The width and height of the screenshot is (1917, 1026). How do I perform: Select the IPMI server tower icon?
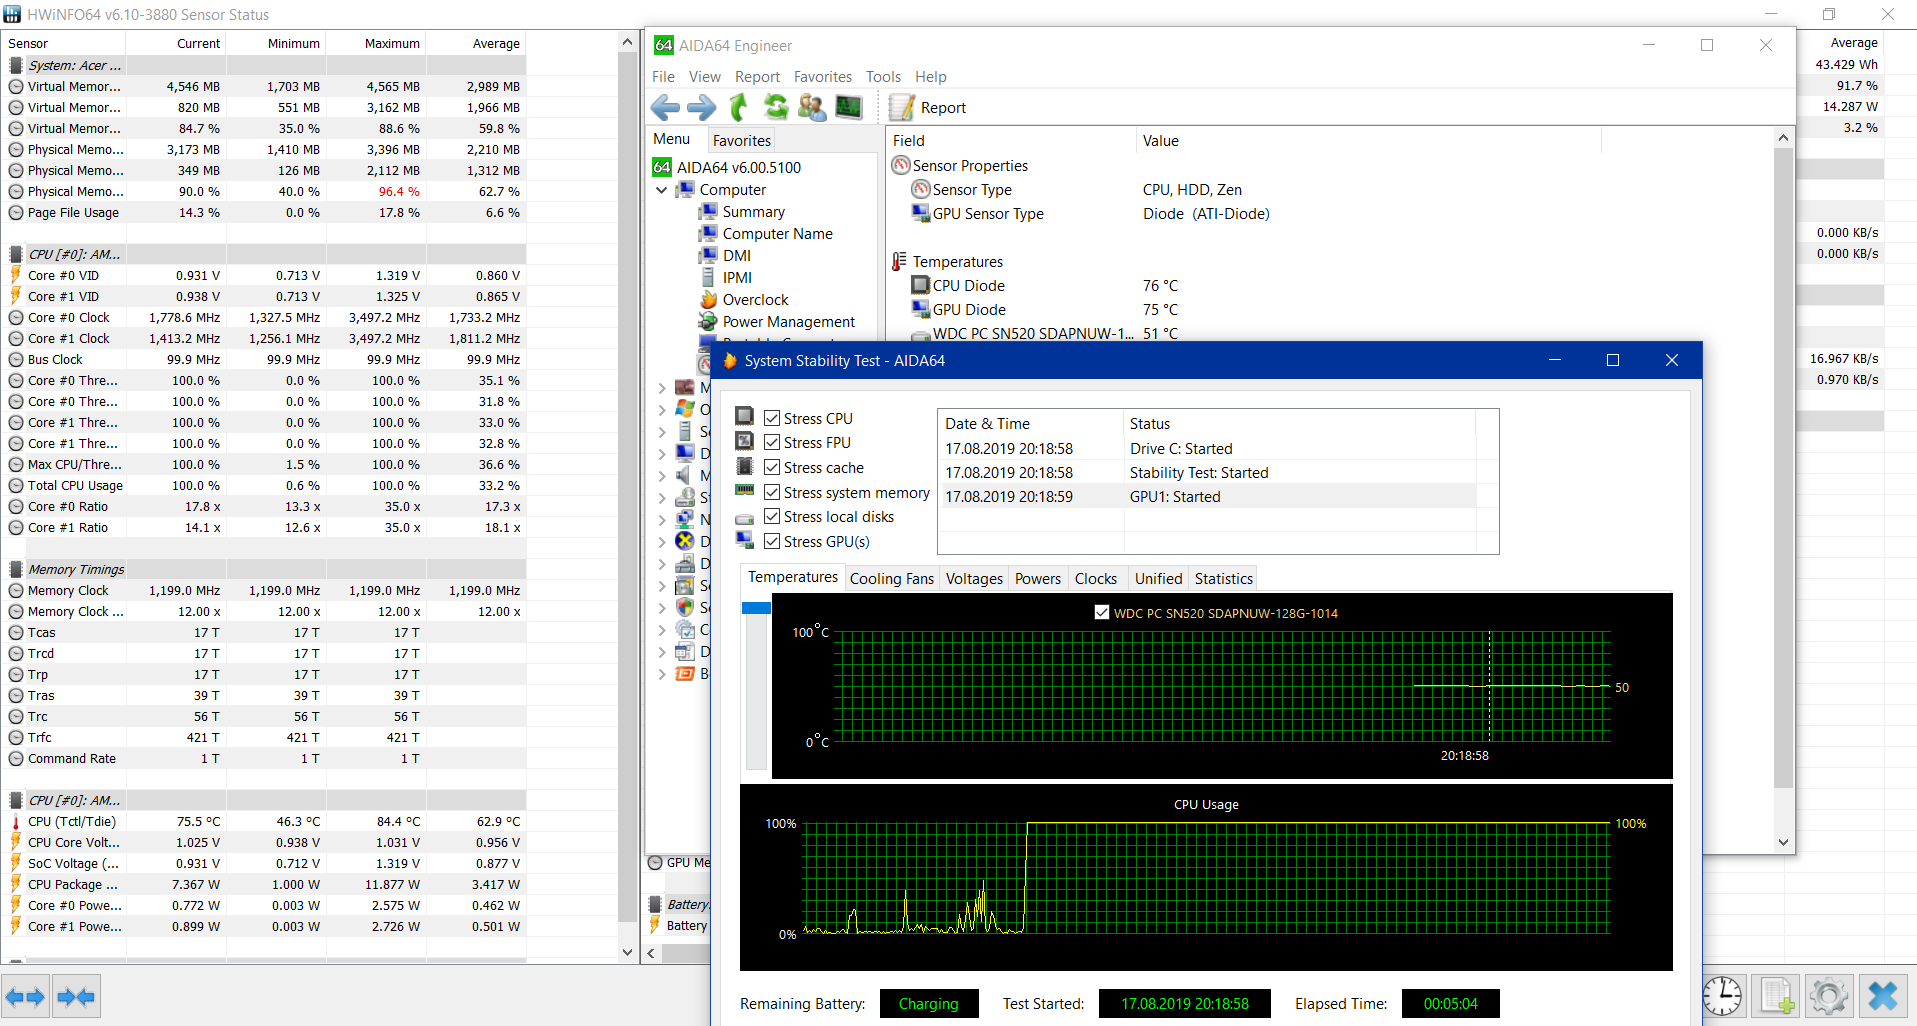708,278
